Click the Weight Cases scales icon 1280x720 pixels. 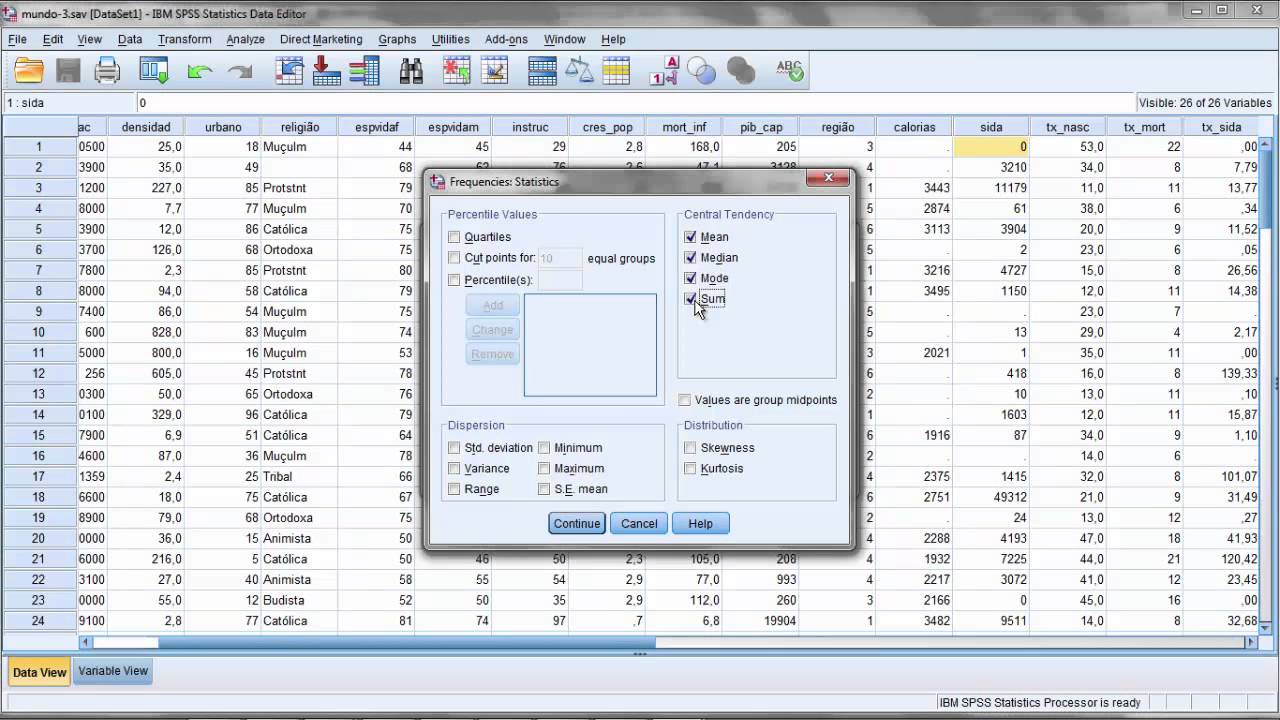coord(579,71)
